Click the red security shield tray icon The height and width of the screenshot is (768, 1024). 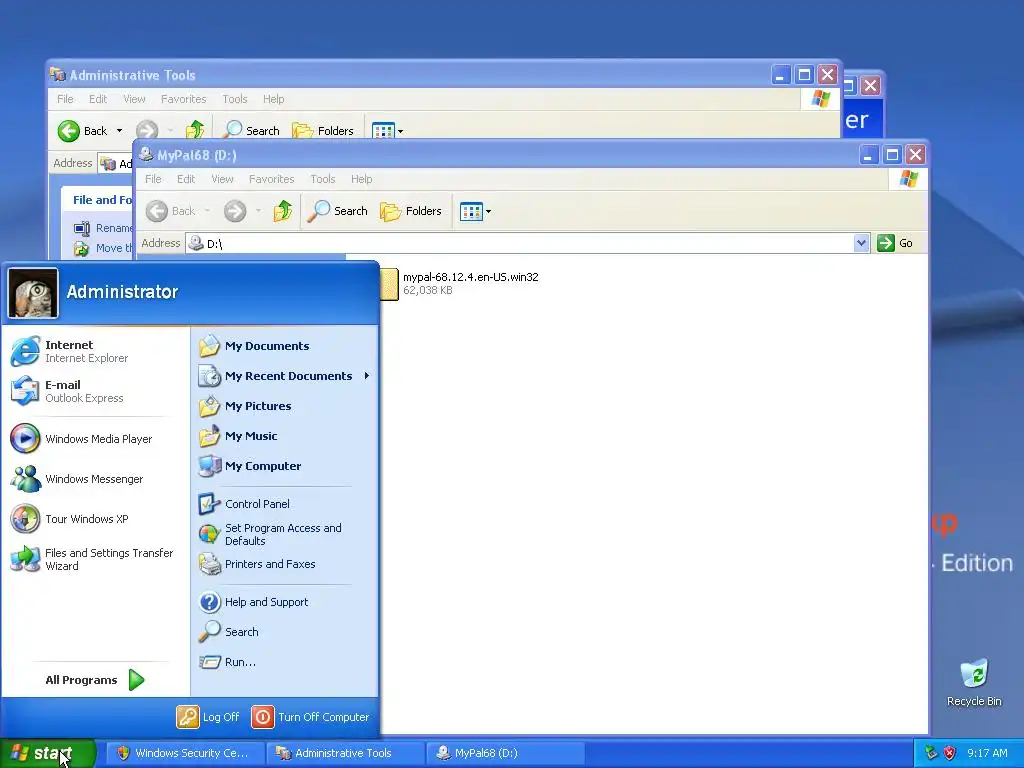coord(950,753)
